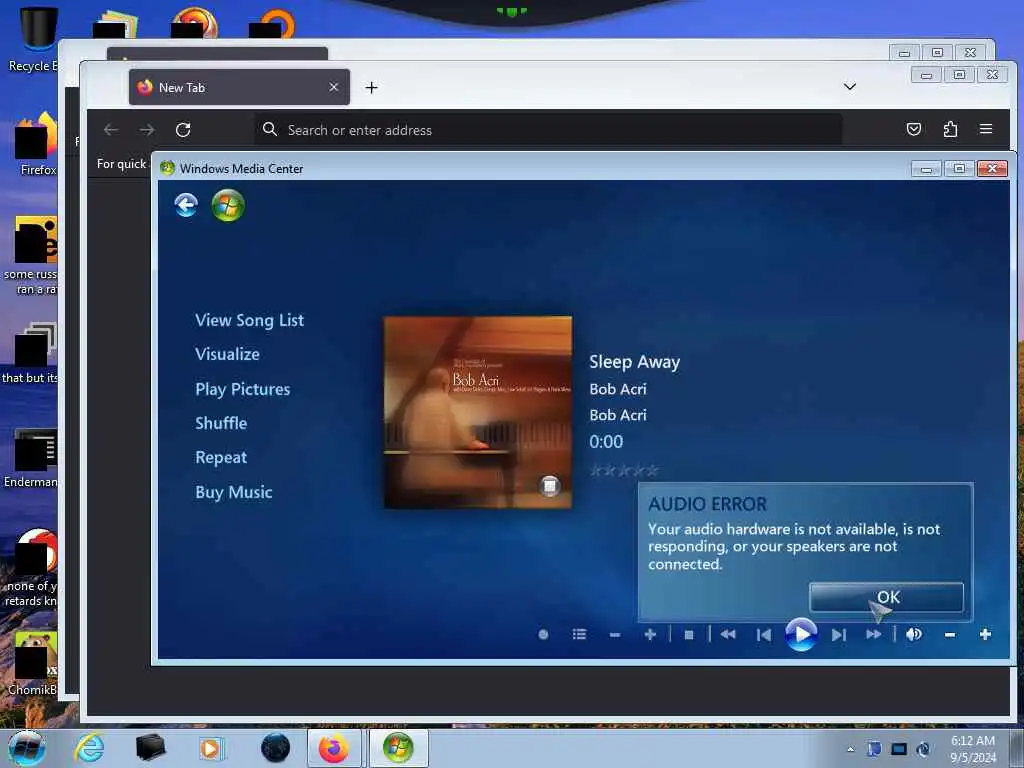The width and height of the screenshot is (1024, 768).
Task: Rate the song using the star rating
Action: 624,470
